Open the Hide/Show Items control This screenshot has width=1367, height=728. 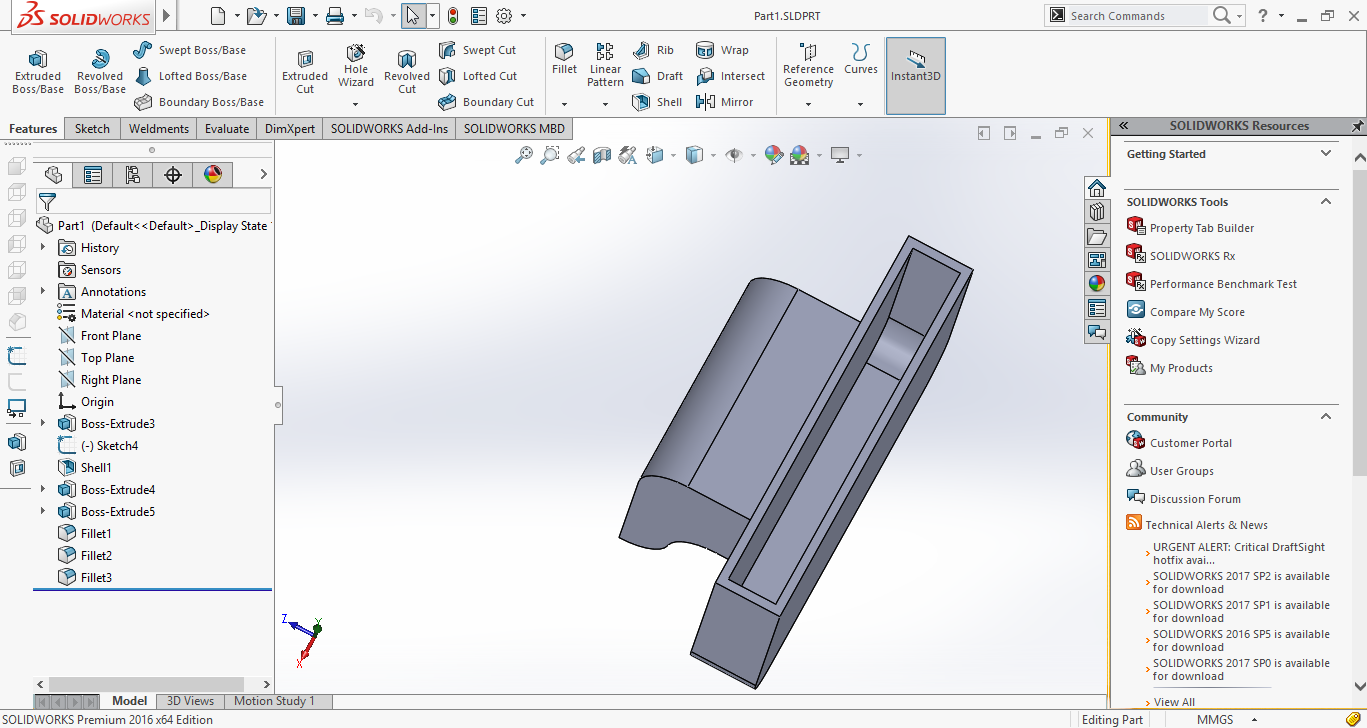click(735, 155)
